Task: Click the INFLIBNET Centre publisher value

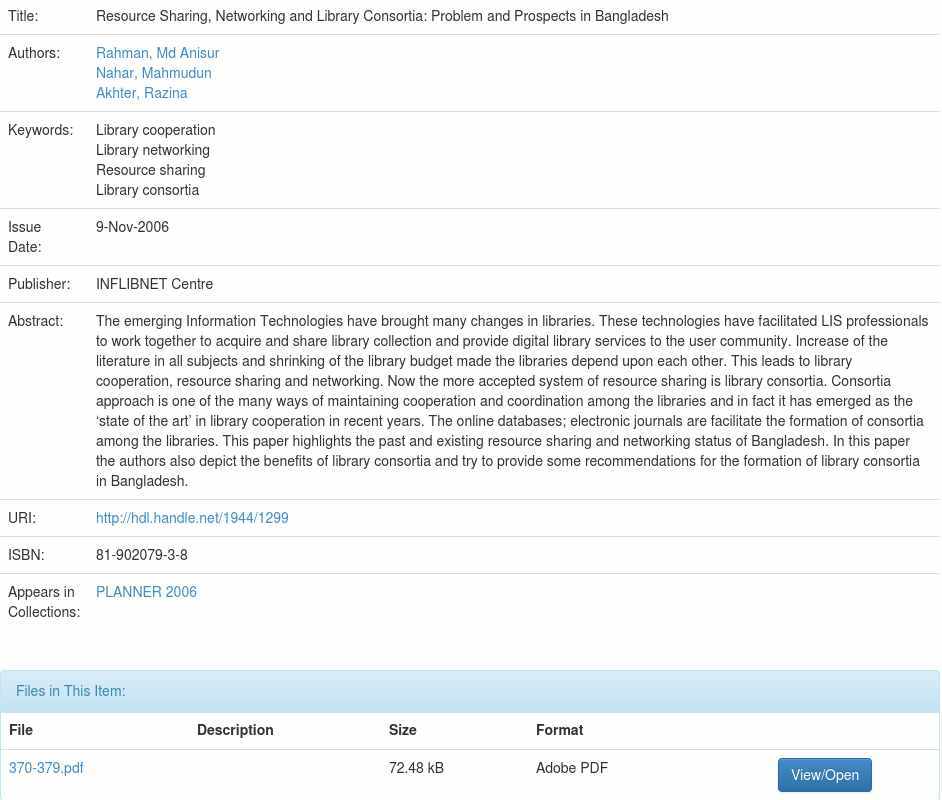Action: click(154, 284)
